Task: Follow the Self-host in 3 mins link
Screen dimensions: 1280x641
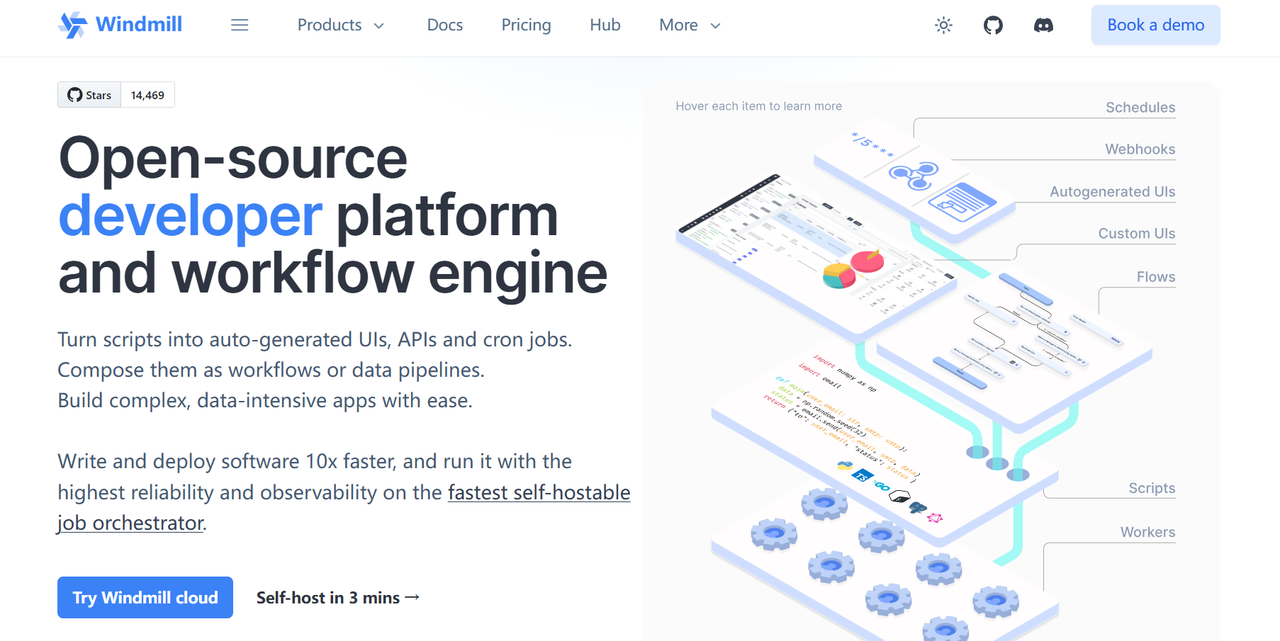Action: click(x=338, y=597)
